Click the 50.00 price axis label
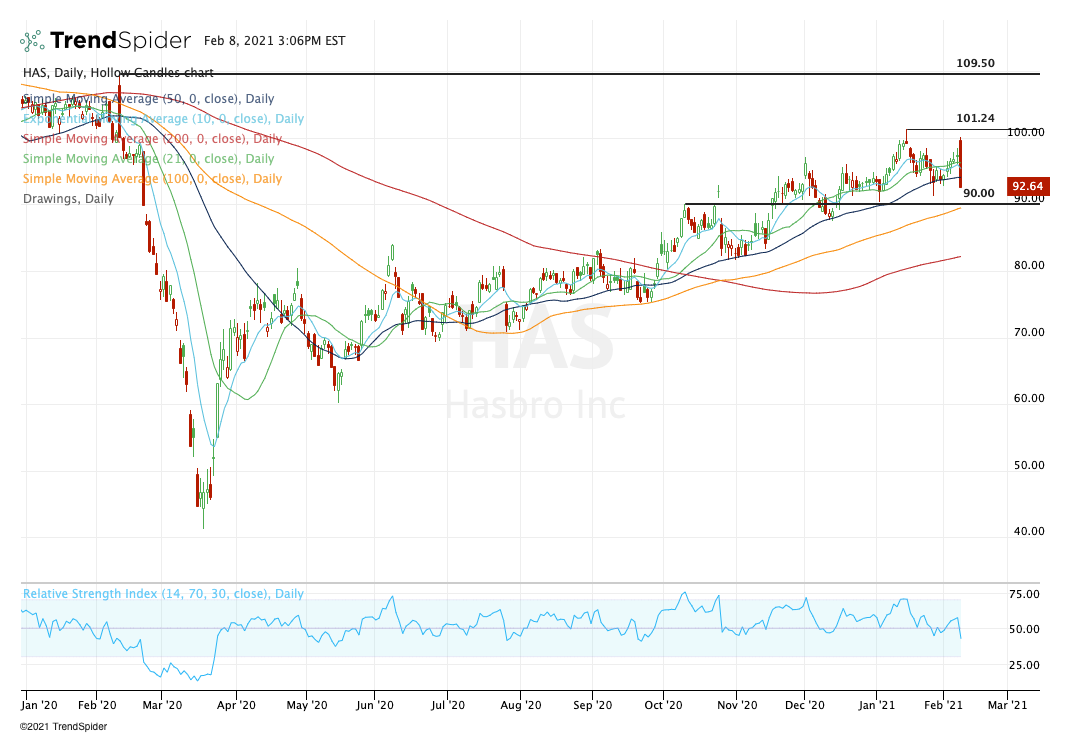1070x736 pixels. coord(1029,465)
